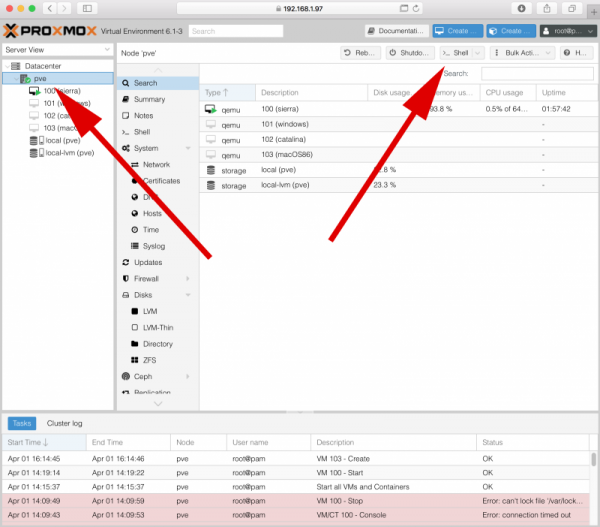
Task: Switch to the Tasks tab
Action: (x=22, y=423)
